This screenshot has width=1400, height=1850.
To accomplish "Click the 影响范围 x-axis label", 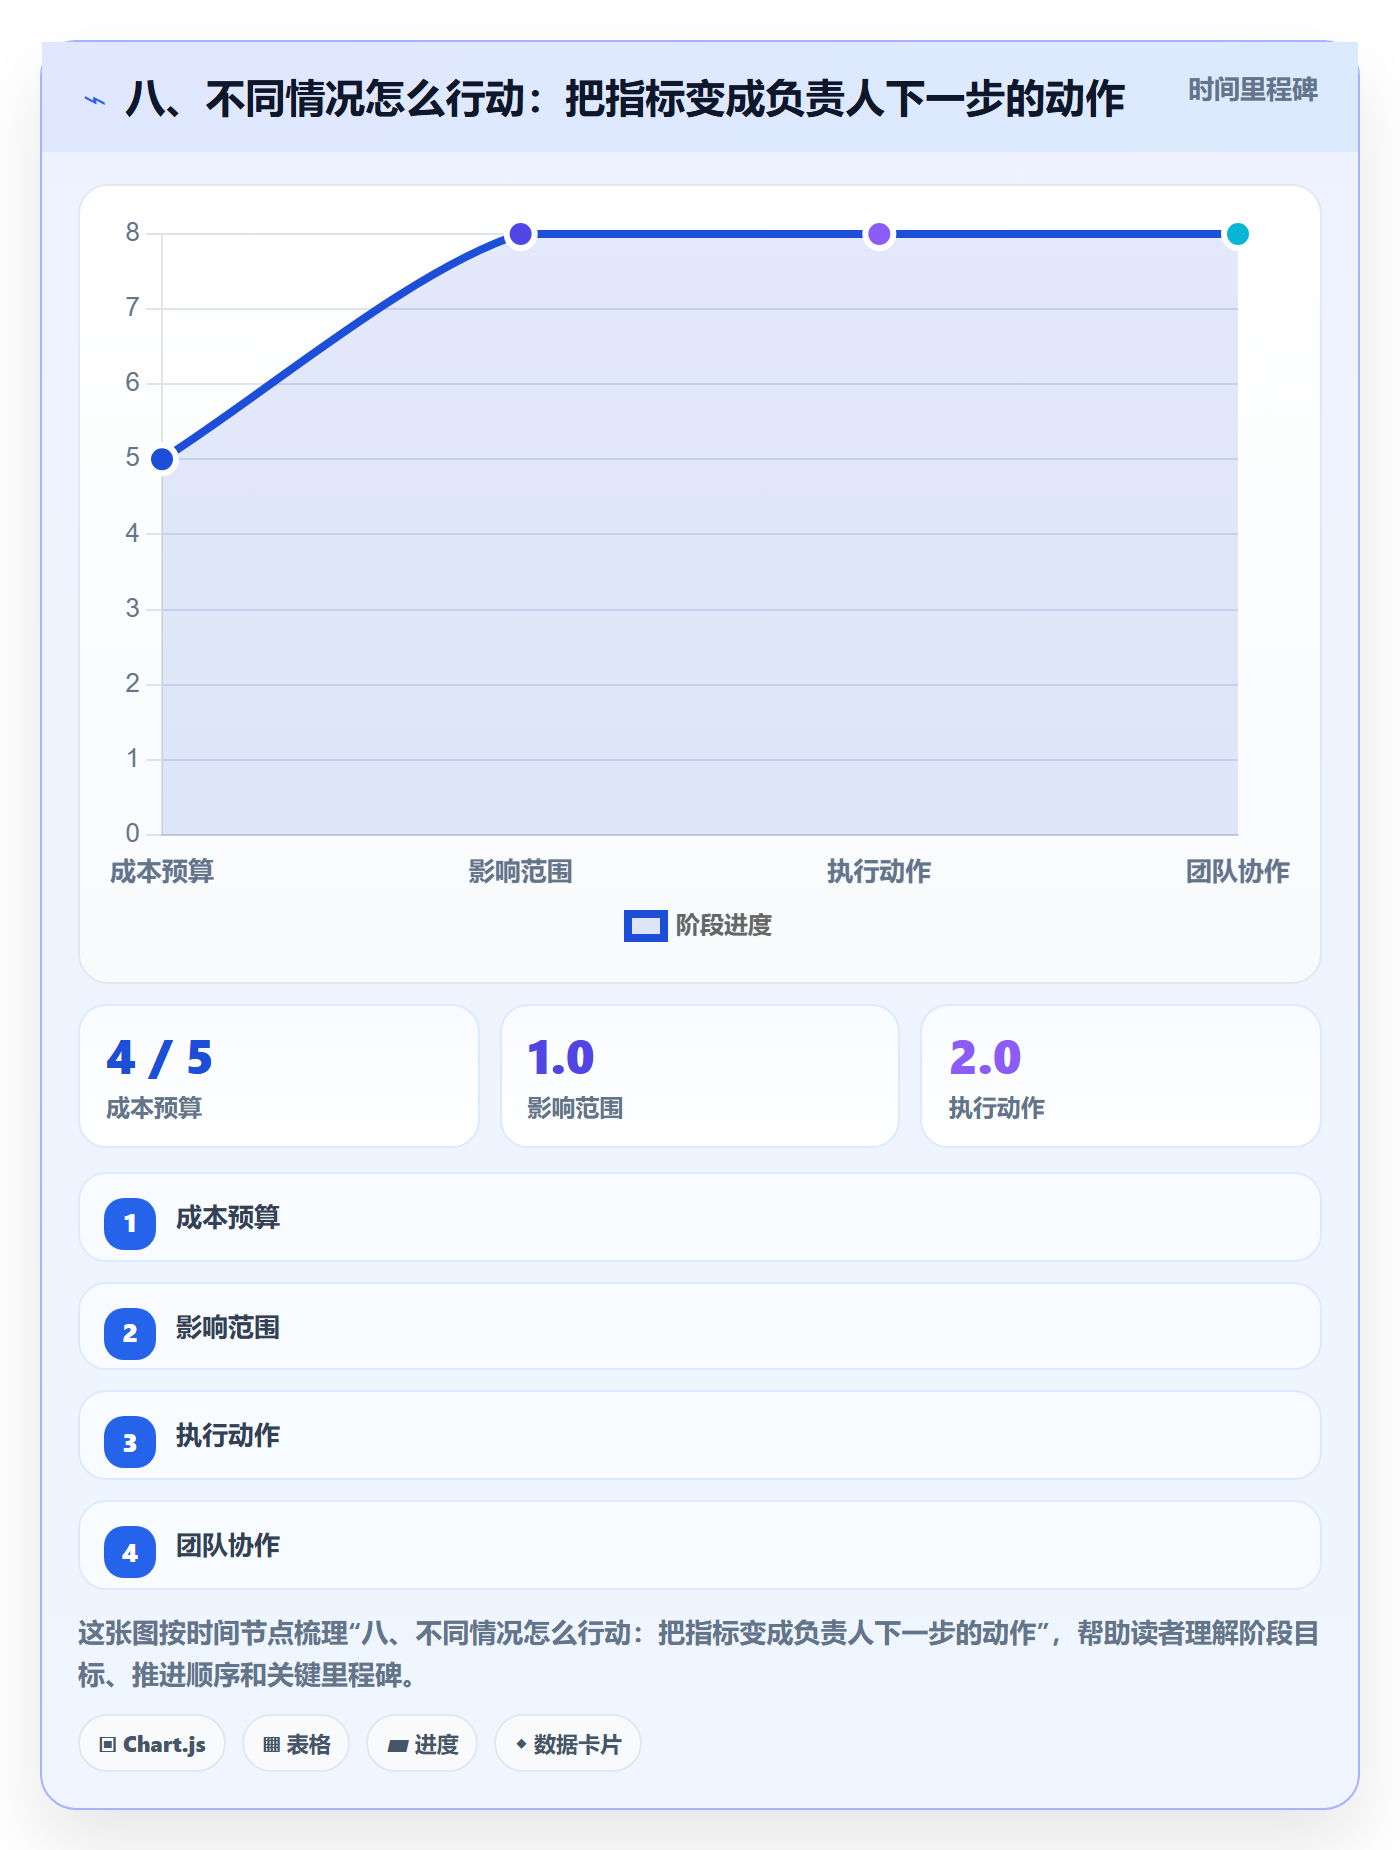I will 520,872.
